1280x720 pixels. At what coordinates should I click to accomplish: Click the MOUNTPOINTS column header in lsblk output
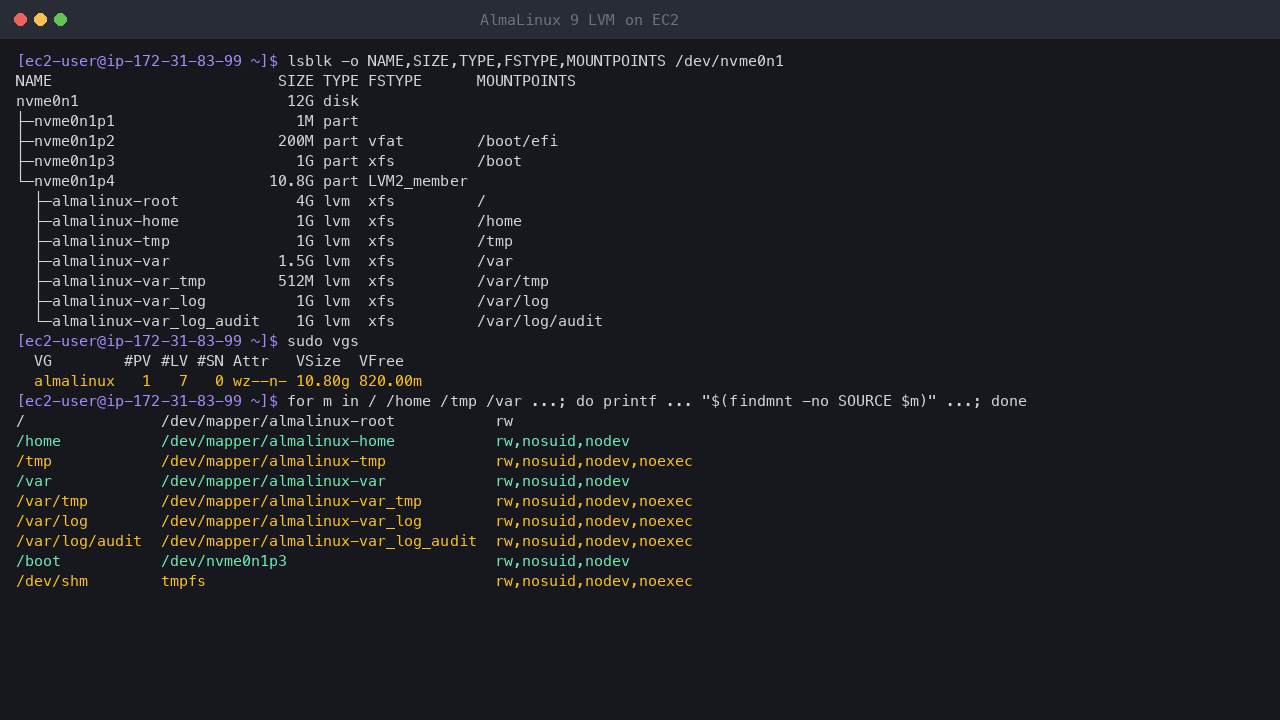526,81
